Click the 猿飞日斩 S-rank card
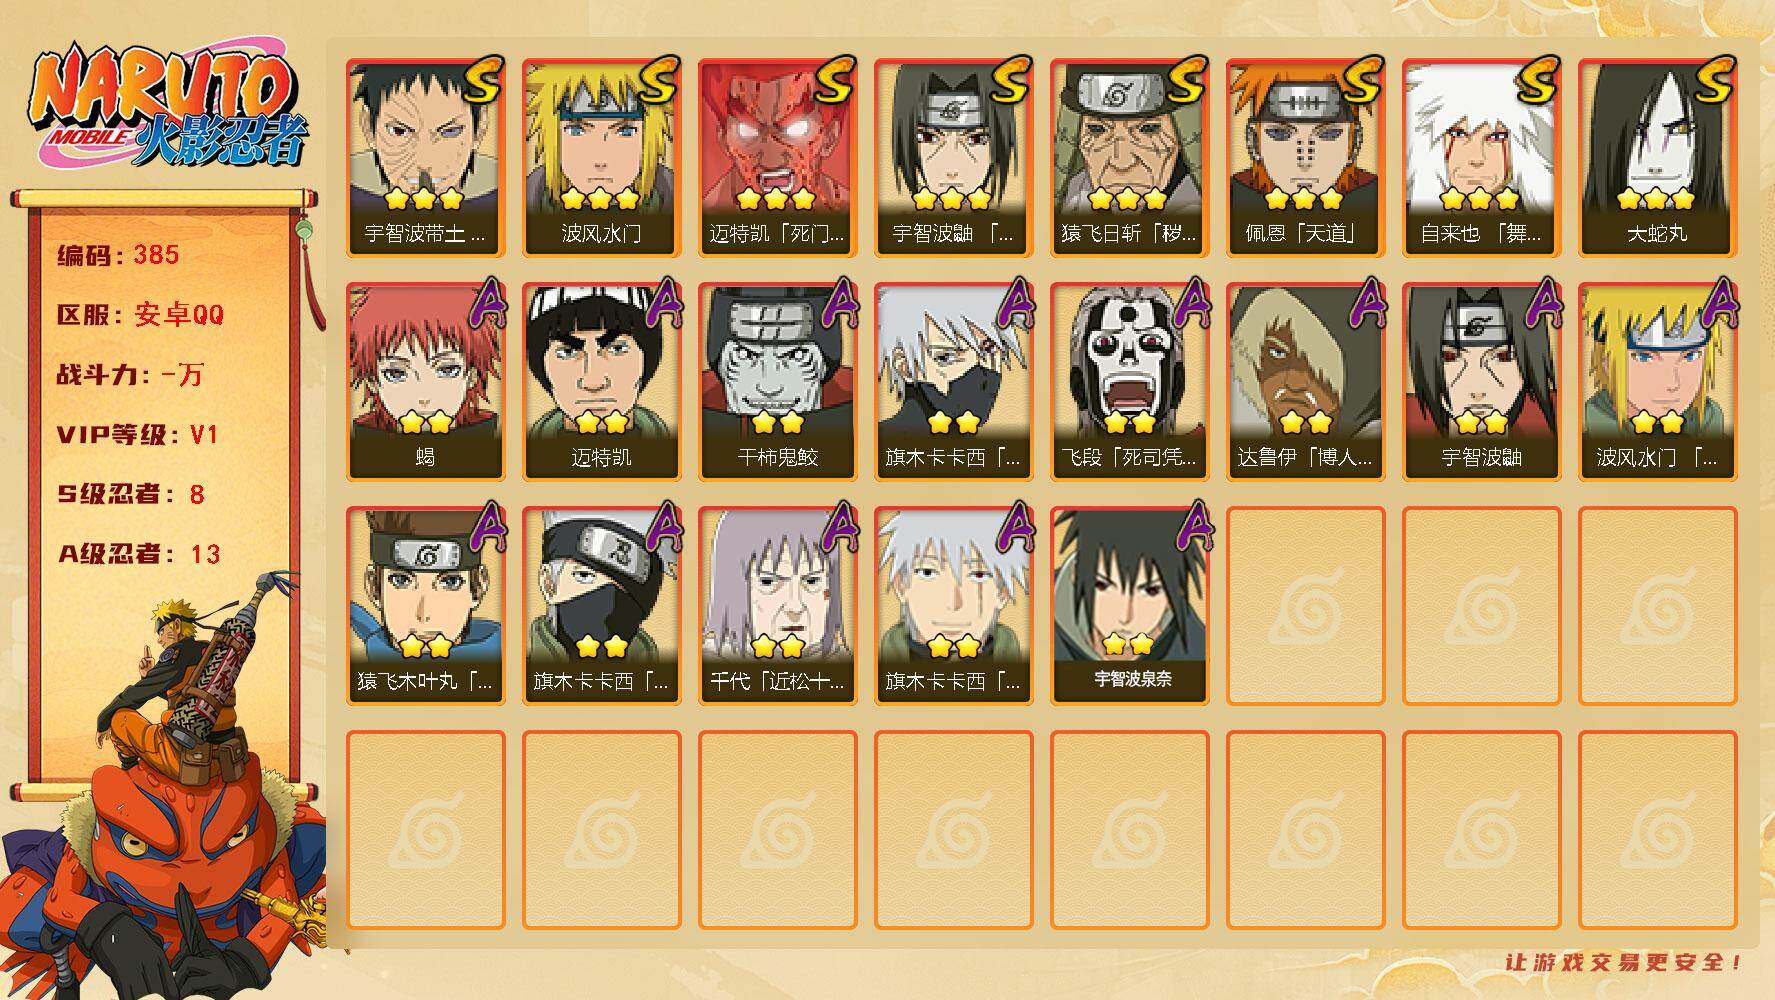Viewport: 1775px width, 1000px height. pyautogui.click(x=1129, y=158)
